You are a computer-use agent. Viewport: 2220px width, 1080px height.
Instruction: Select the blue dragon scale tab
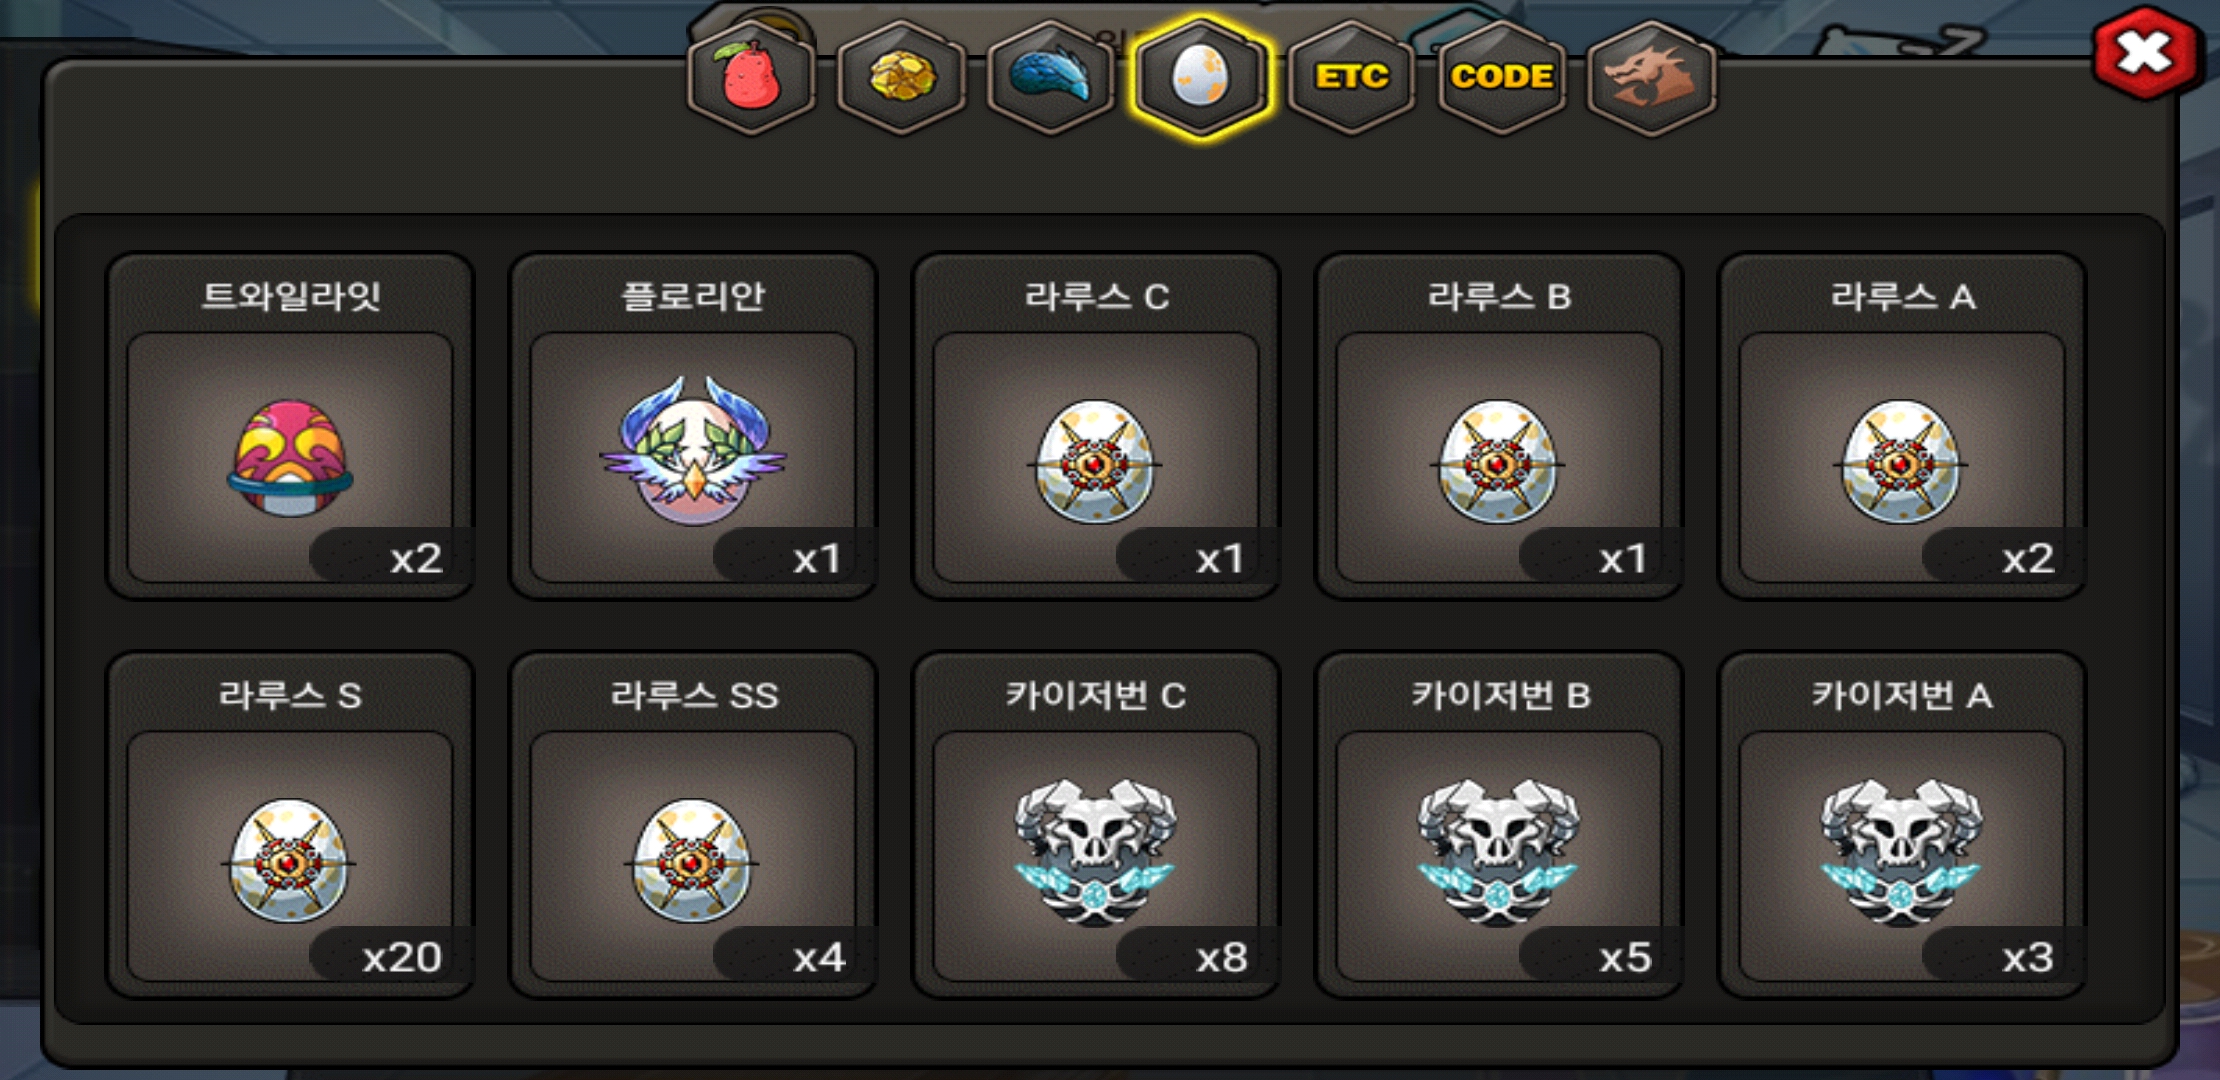point(1050,78)
